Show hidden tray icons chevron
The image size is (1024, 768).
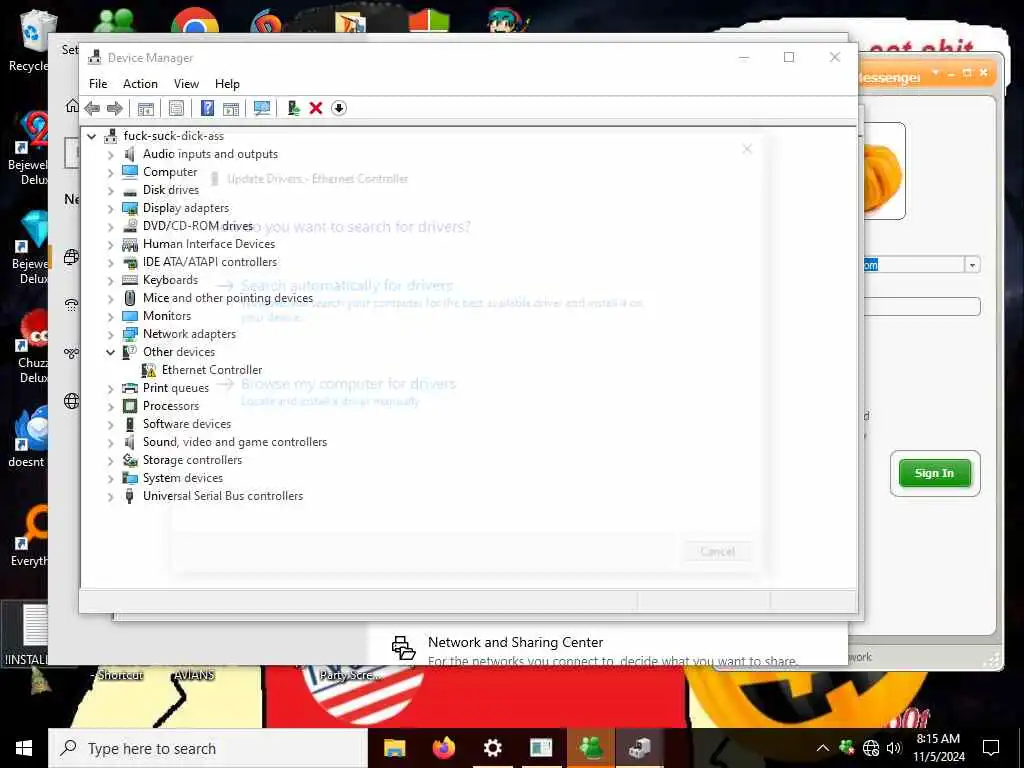pyautogui.click(x=823, y=748)
